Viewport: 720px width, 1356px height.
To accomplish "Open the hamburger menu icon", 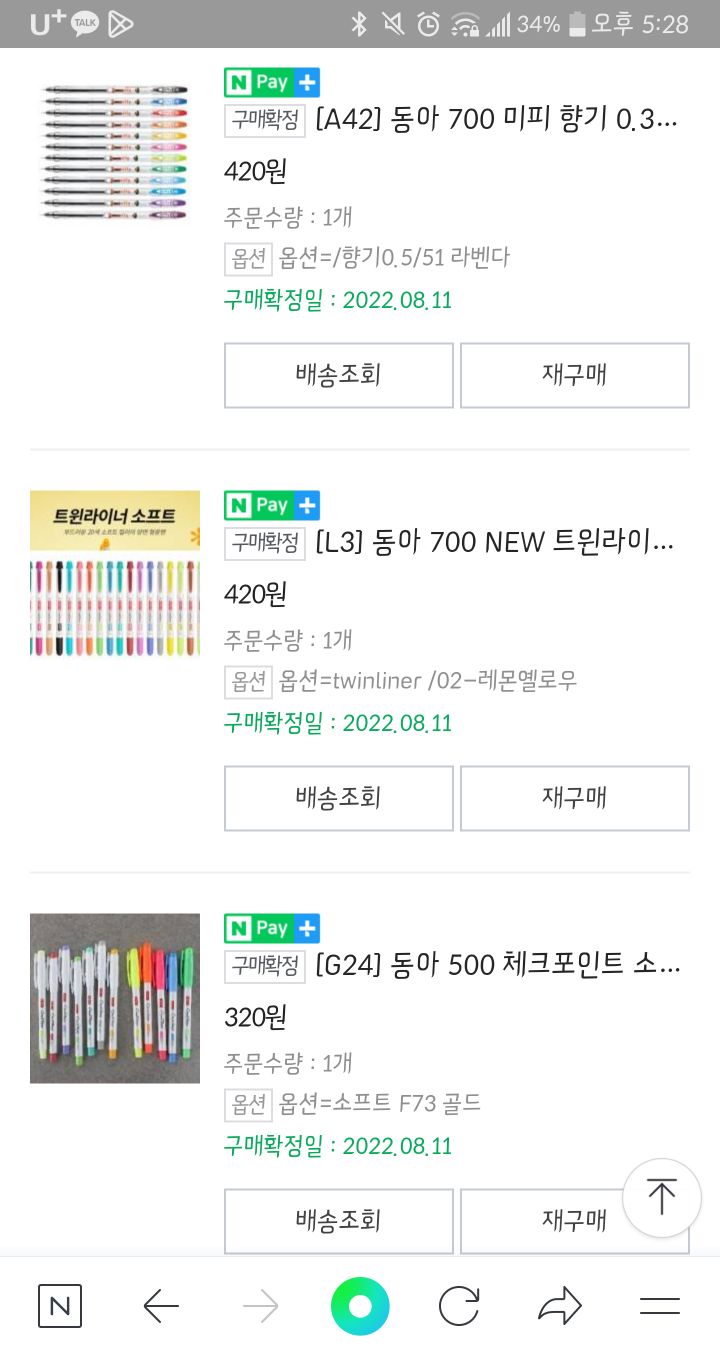I will tap(660, 1306).
